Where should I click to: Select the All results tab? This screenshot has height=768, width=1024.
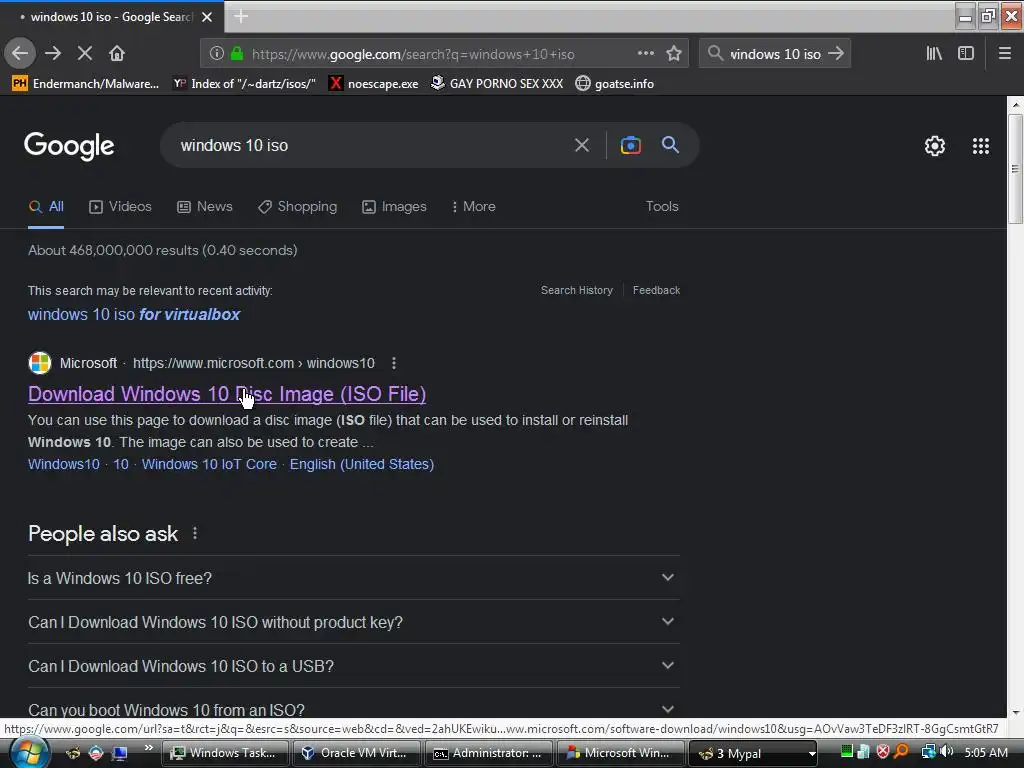click(46, 206)
